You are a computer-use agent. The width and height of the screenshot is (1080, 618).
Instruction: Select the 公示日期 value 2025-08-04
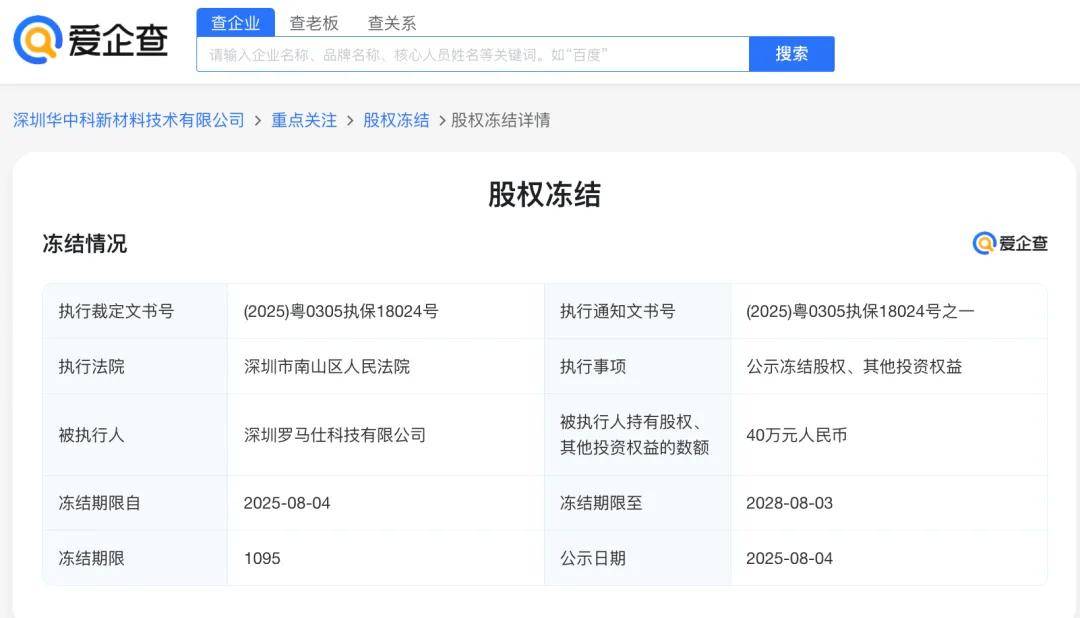coord(789,558)
